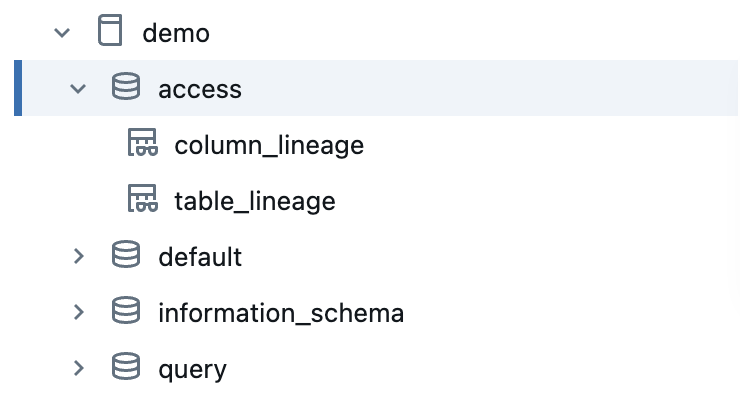Click the blue selection bar beside access
Viewport: 740px width, 404px height.
[17, 89]
